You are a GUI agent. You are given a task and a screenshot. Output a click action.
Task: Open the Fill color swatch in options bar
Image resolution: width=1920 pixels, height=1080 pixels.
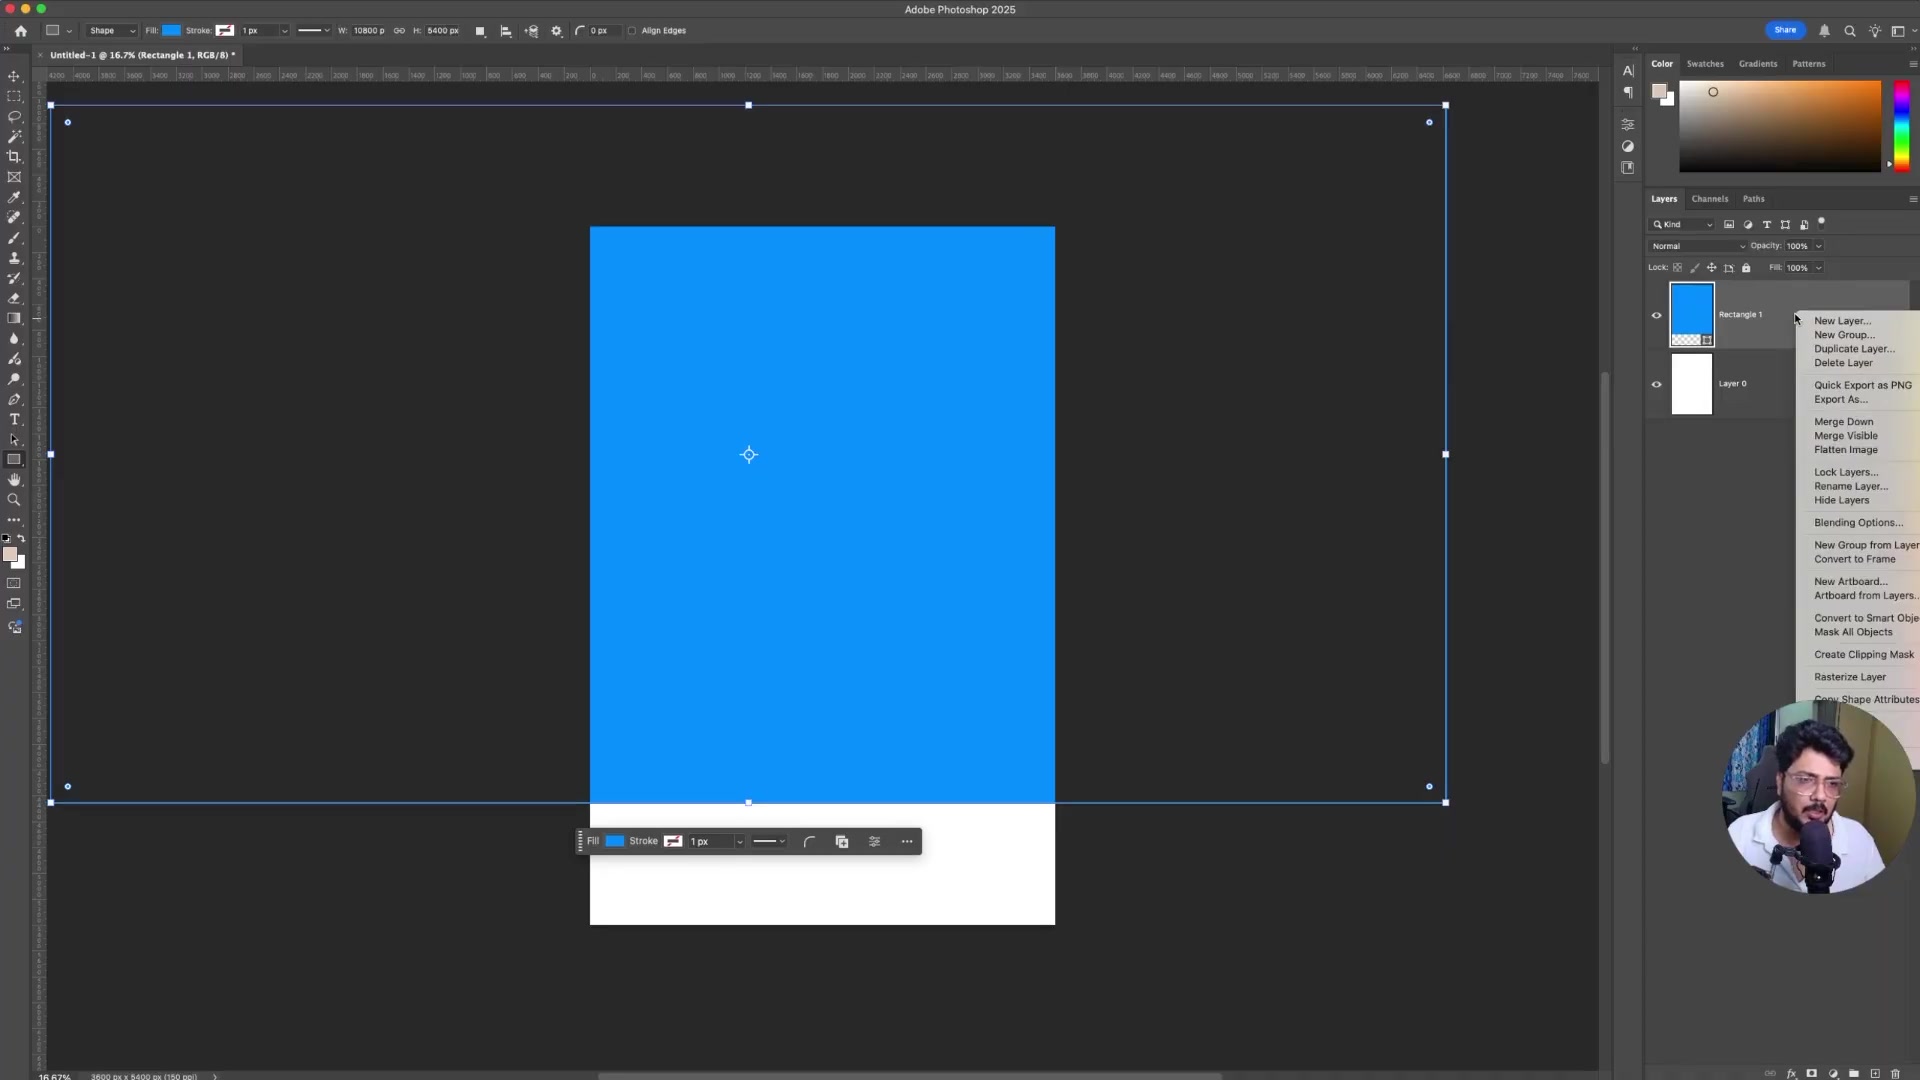click(170, 31)
